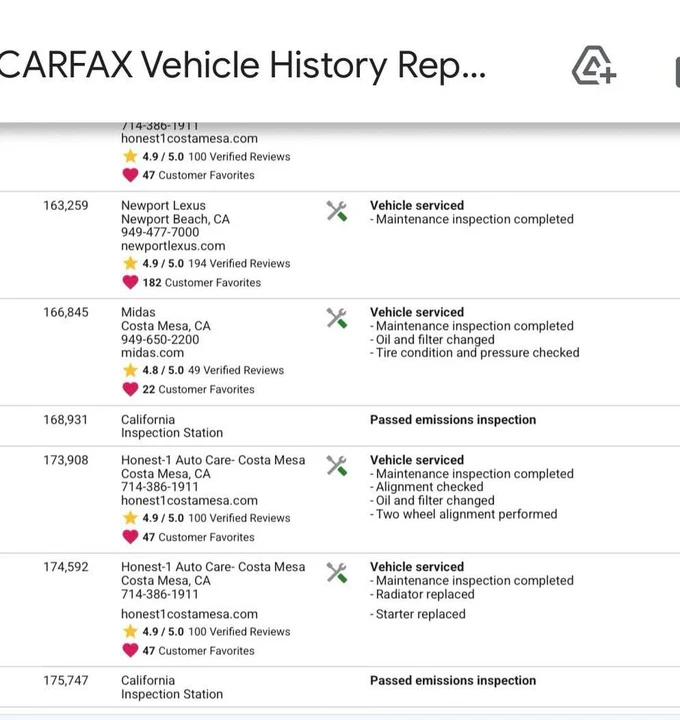The height and width of the screenshot is (720, 680).
Task: Select mileage value 175,747
Action: (66, 681)
